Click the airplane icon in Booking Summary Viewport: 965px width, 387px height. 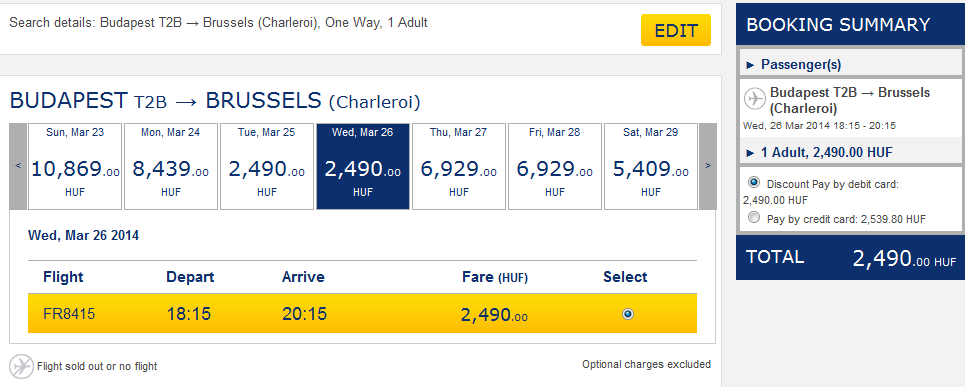point(755,98)
